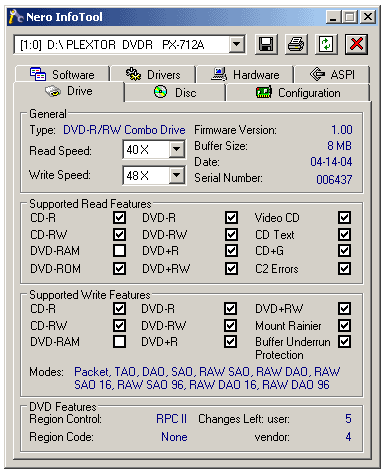This screenshot has width=383, height=472.
Task: Click the green refresh icon
Action: tap(326, 44)
